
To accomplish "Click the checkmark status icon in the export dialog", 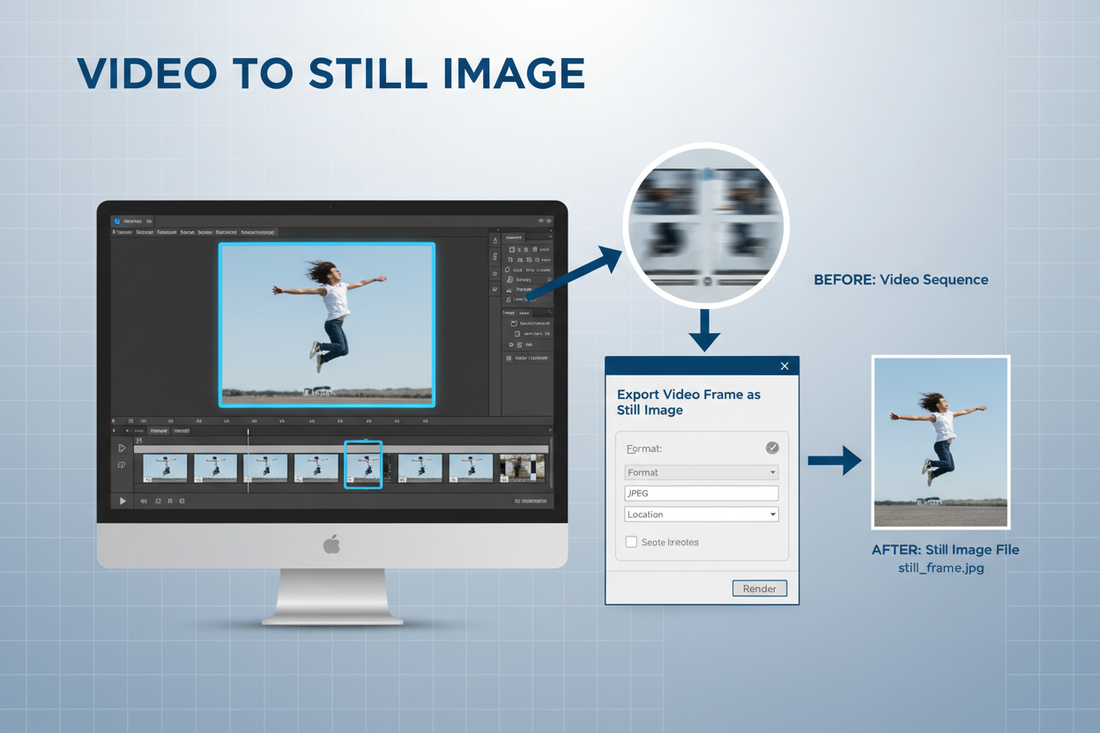I will tap(771, 448).
